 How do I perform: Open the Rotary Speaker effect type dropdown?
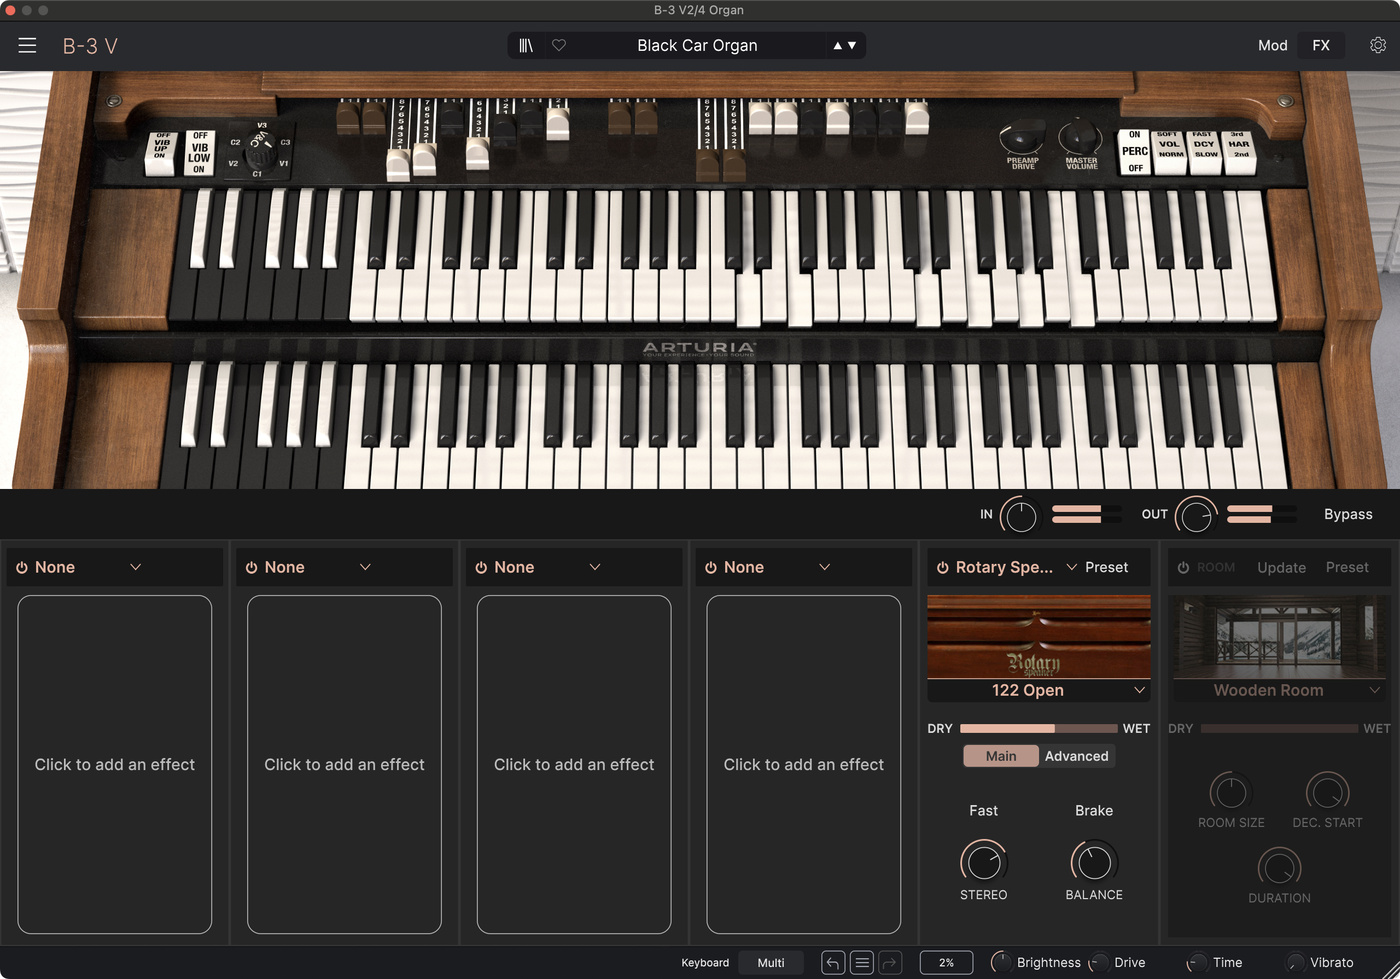pyautogui.click(x=1072, y=567)
